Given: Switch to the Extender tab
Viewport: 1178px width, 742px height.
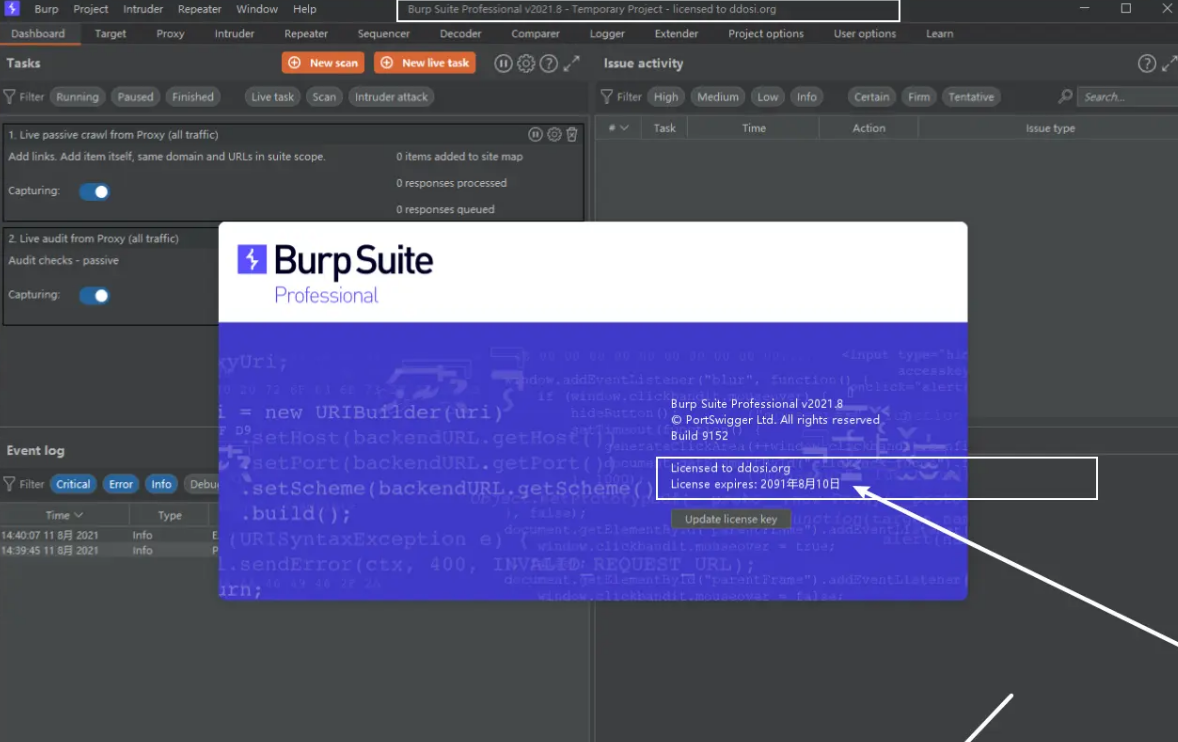Looking at the screenshot, I should [x=676, y=34].
